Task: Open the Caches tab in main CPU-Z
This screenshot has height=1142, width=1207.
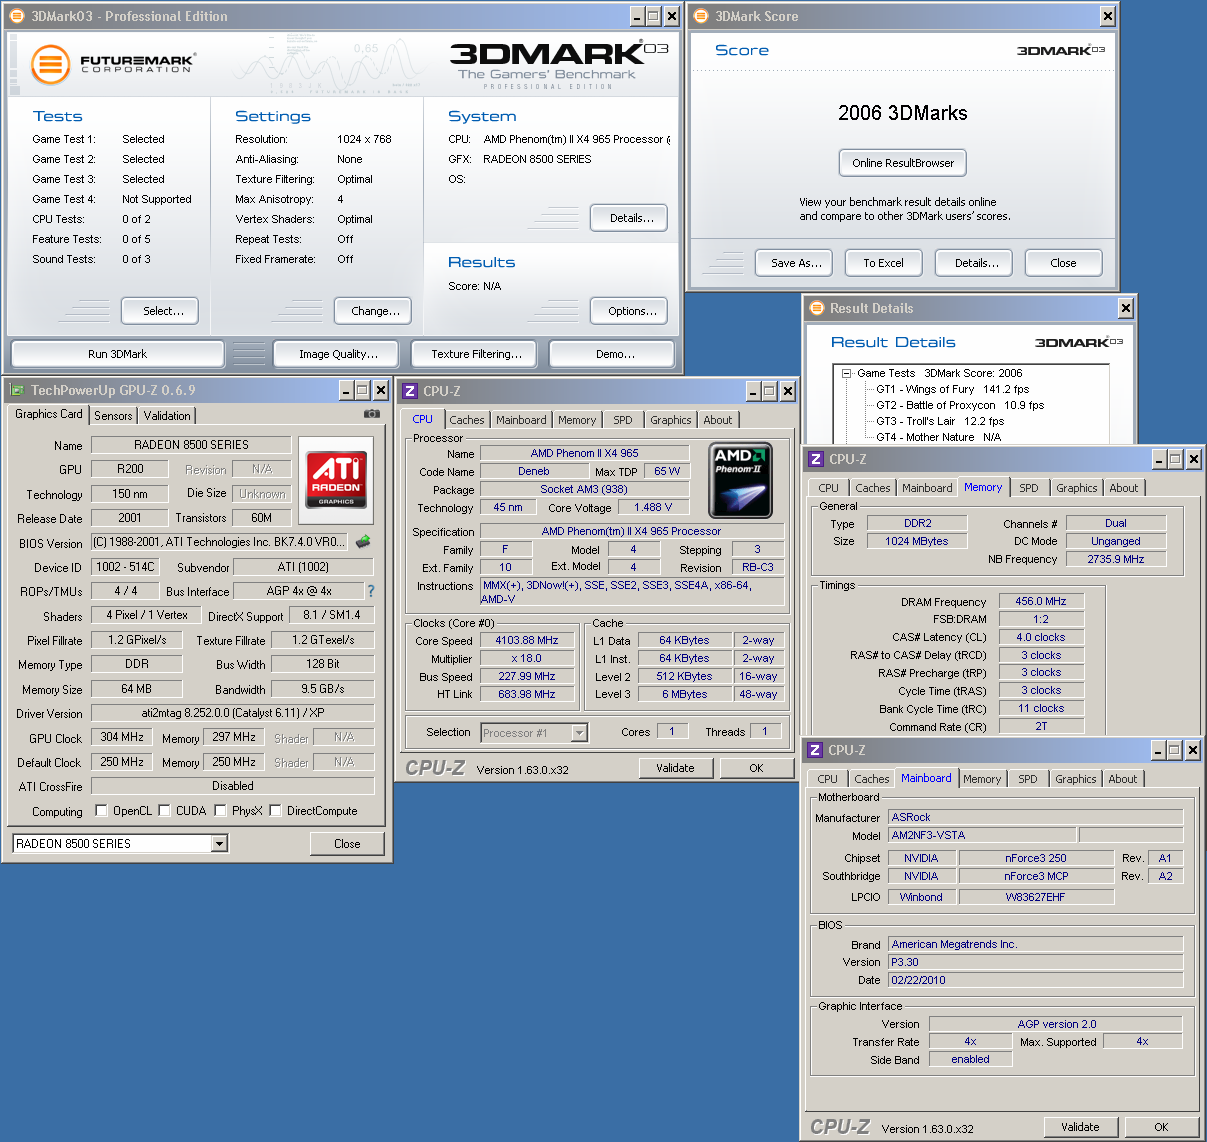Action: [467, 420]
